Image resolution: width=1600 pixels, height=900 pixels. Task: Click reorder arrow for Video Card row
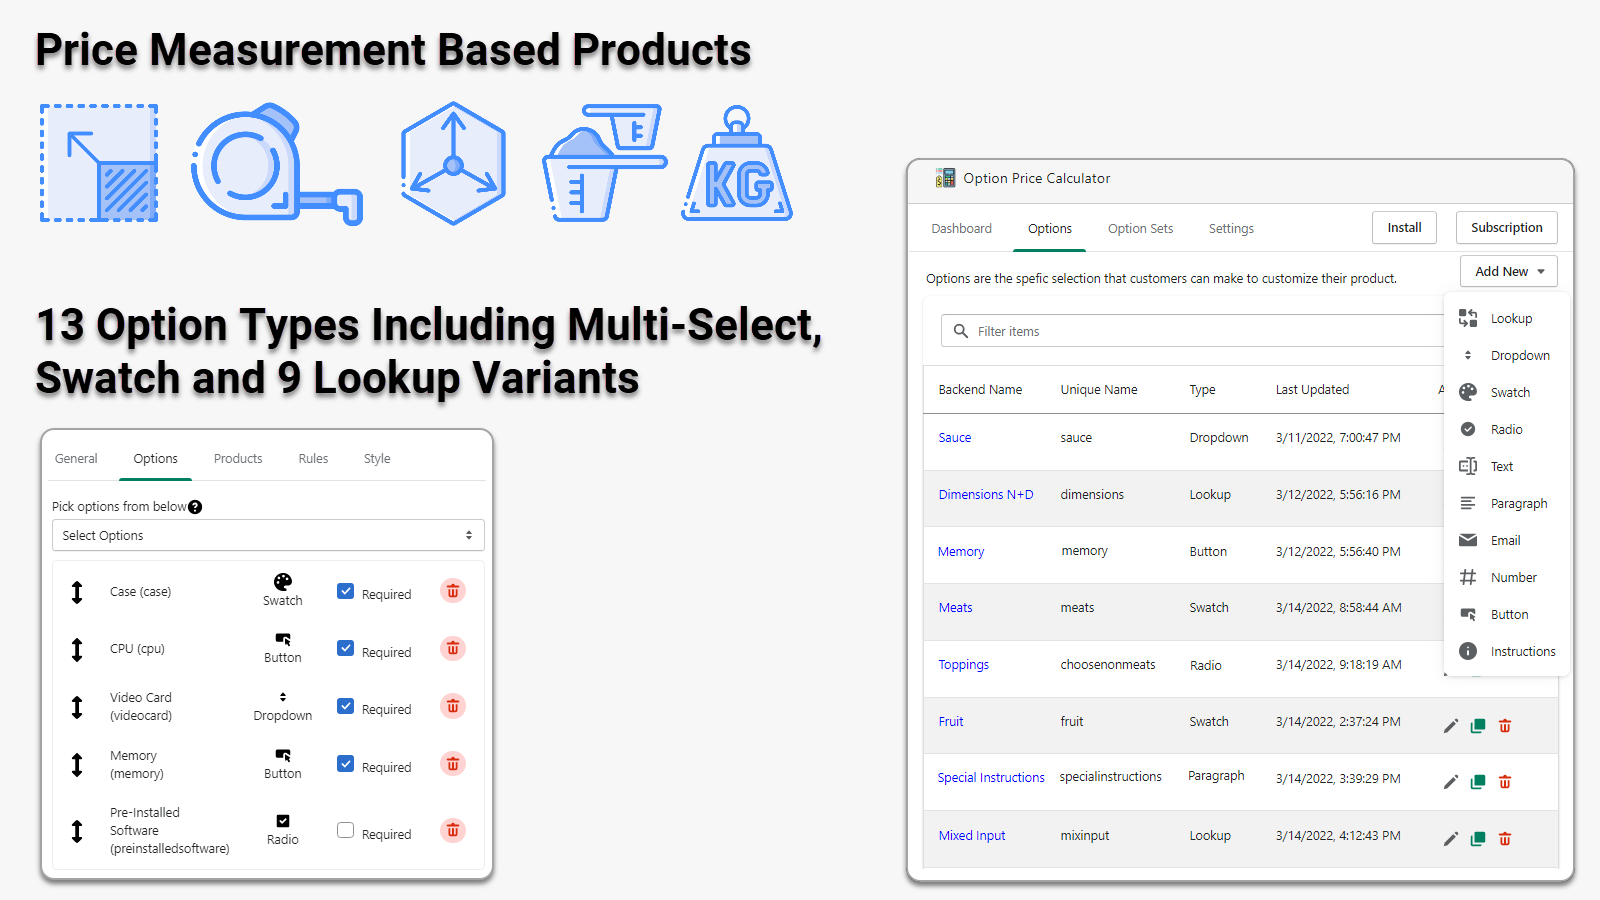pyautogui.click(x=77, y=707)
